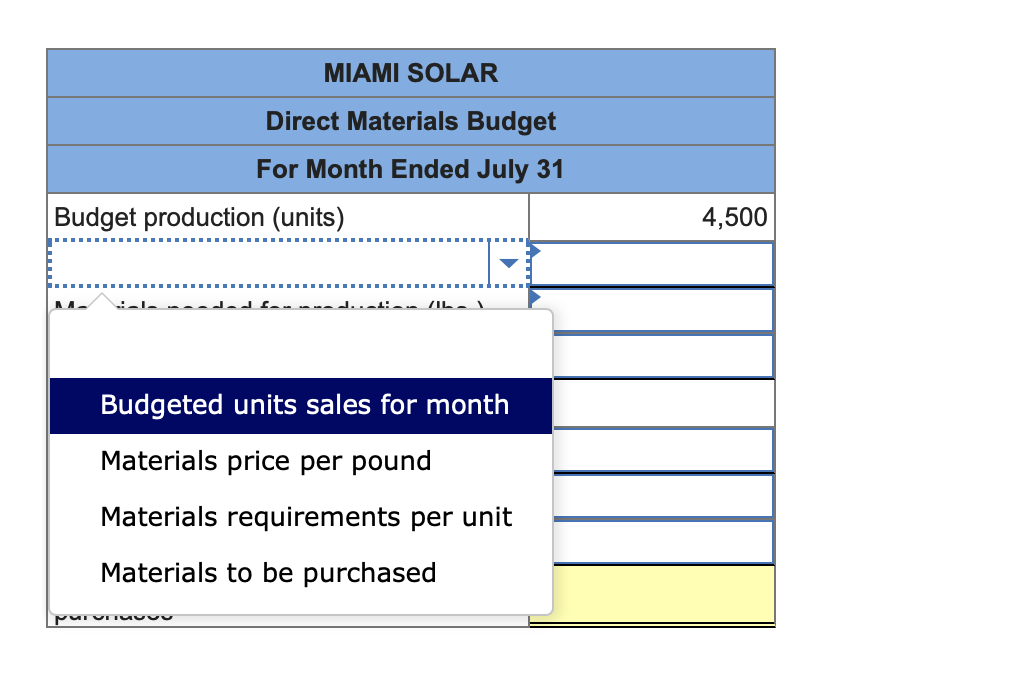1012x688 pixels.
Task: Select "Materials to be purchased" option
Action: coord(268,573)
